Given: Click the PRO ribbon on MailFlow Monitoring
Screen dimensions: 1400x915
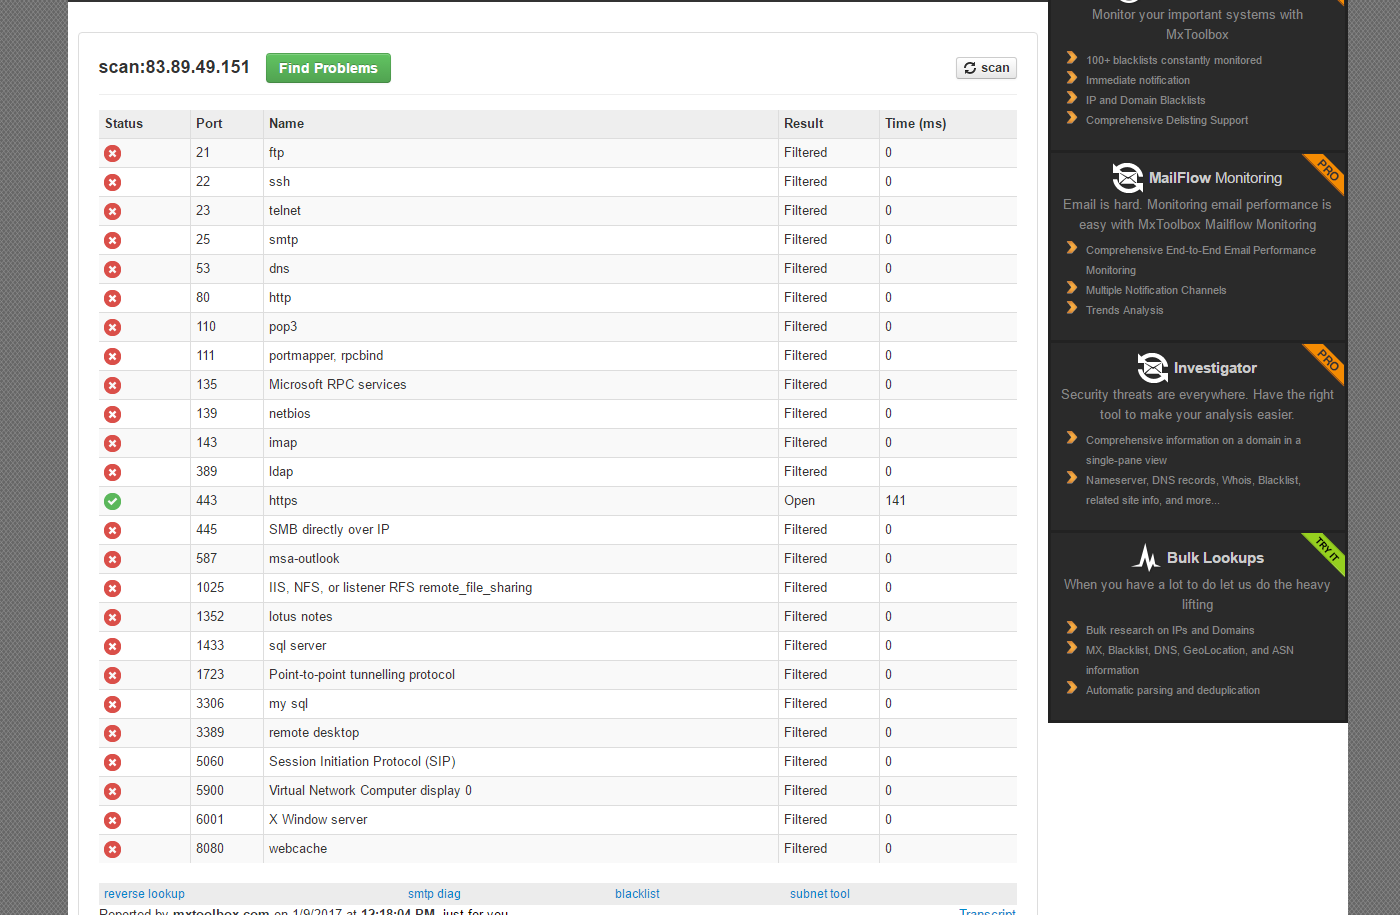Looking at the screenshot, I should [1327, 170].
